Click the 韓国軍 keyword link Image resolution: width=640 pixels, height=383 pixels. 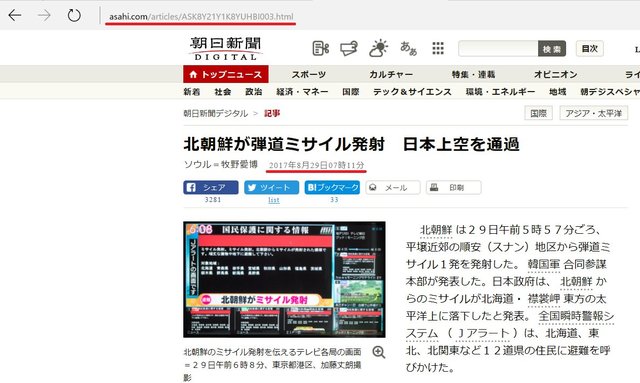click(544, 264)
